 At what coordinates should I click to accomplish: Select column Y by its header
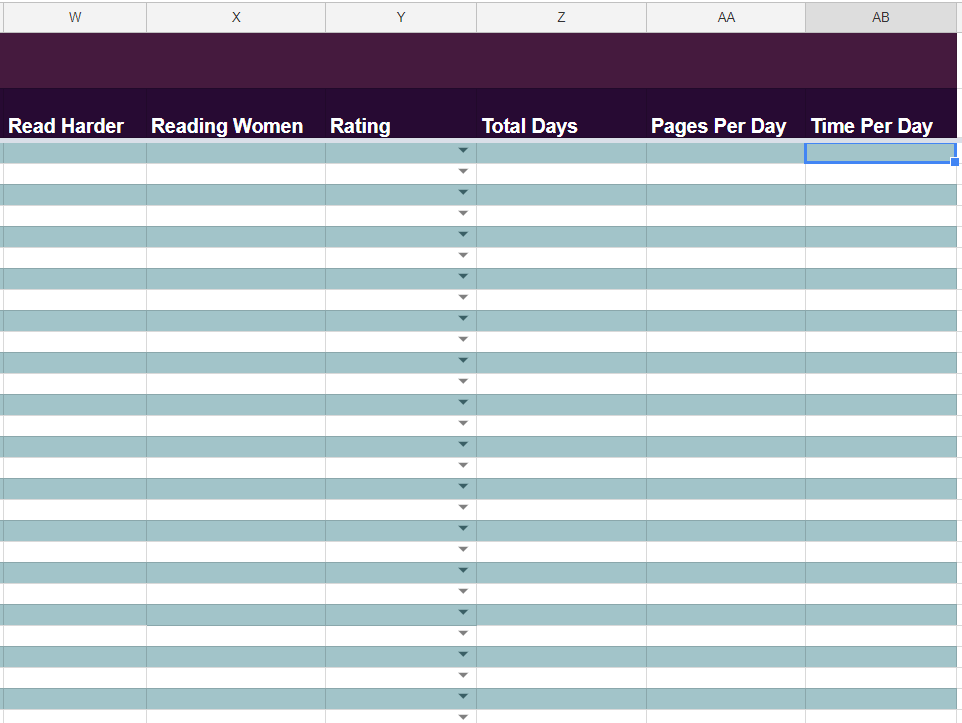click(401, 17)
